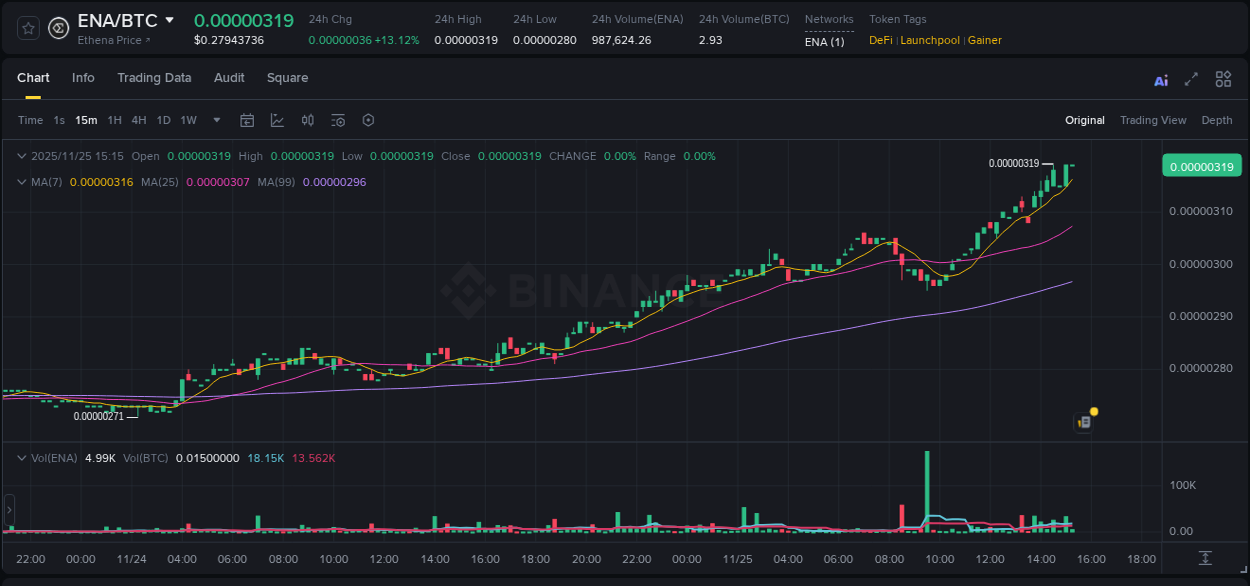Open the AI analysis feature

[1161, 79]
